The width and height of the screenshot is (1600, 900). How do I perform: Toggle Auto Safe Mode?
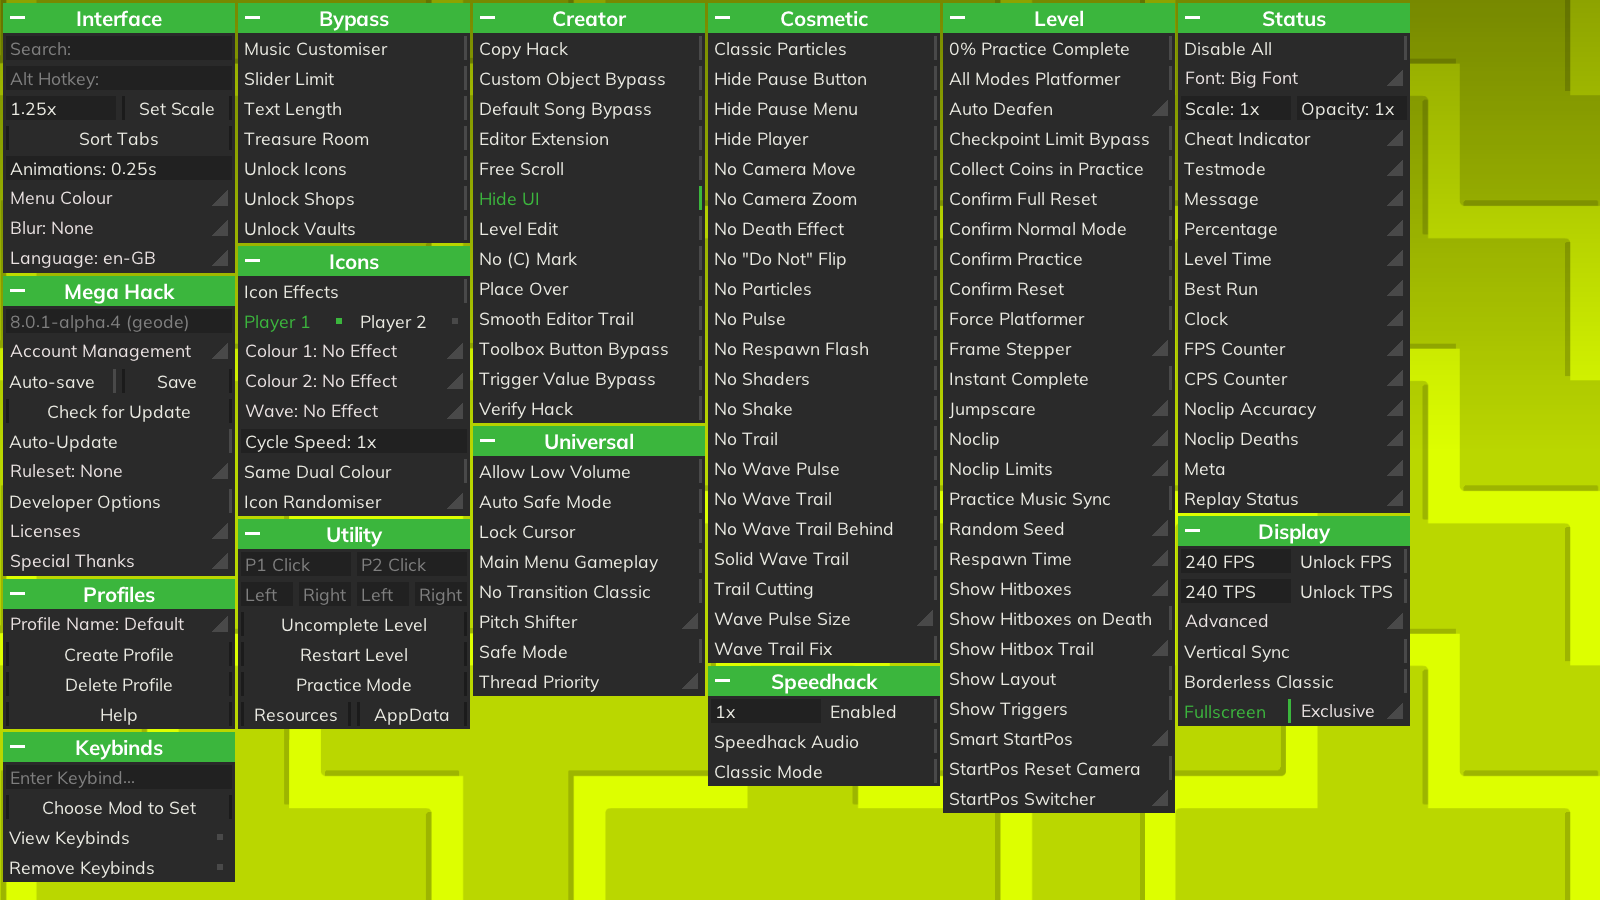tap(588, 502)
